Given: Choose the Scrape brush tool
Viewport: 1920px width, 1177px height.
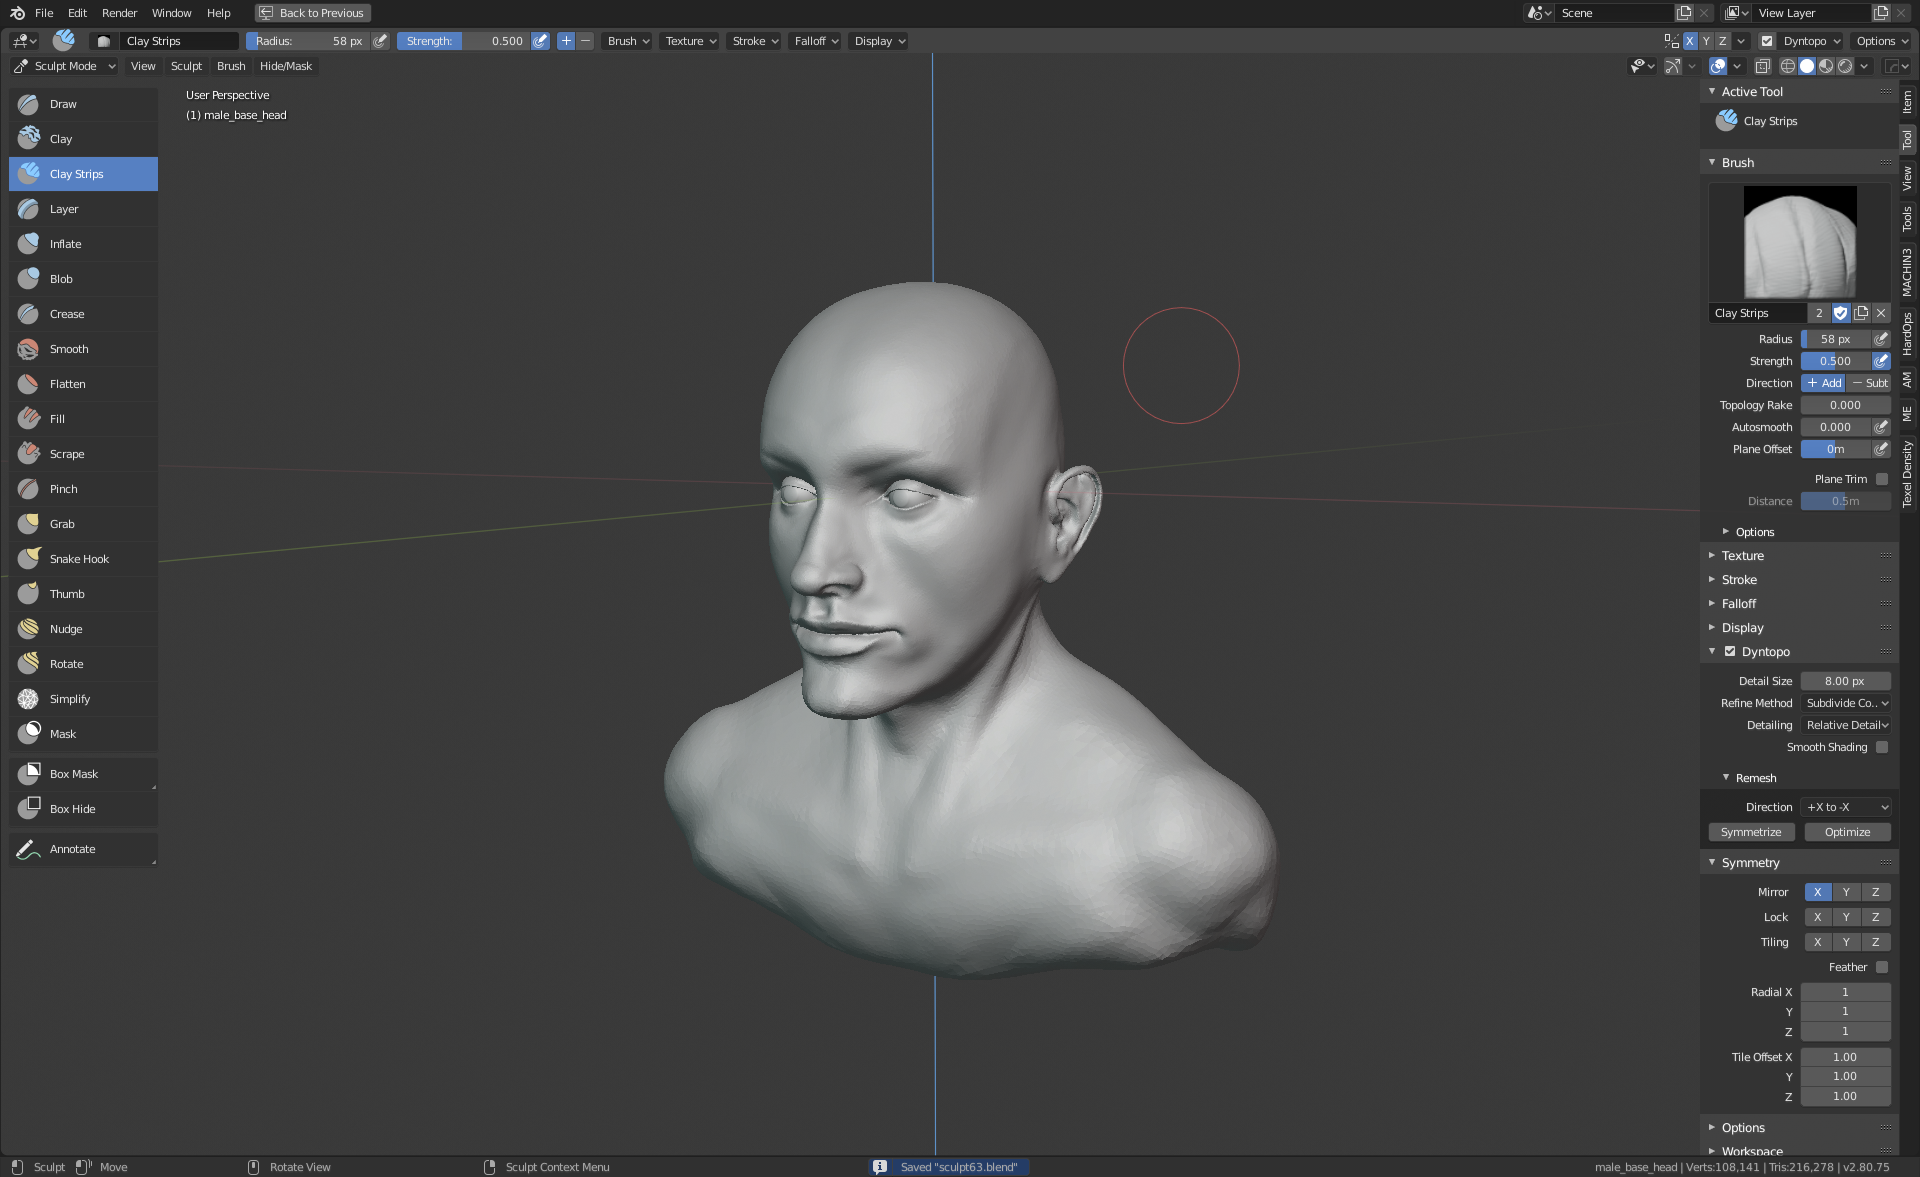Looking at the screenshot, I should [x=67, y=454].
